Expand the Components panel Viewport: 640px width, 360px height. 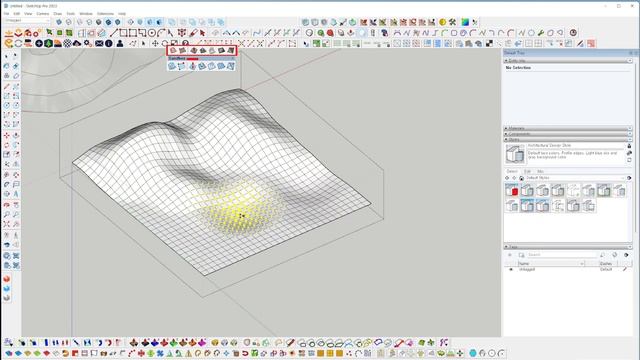567,134
